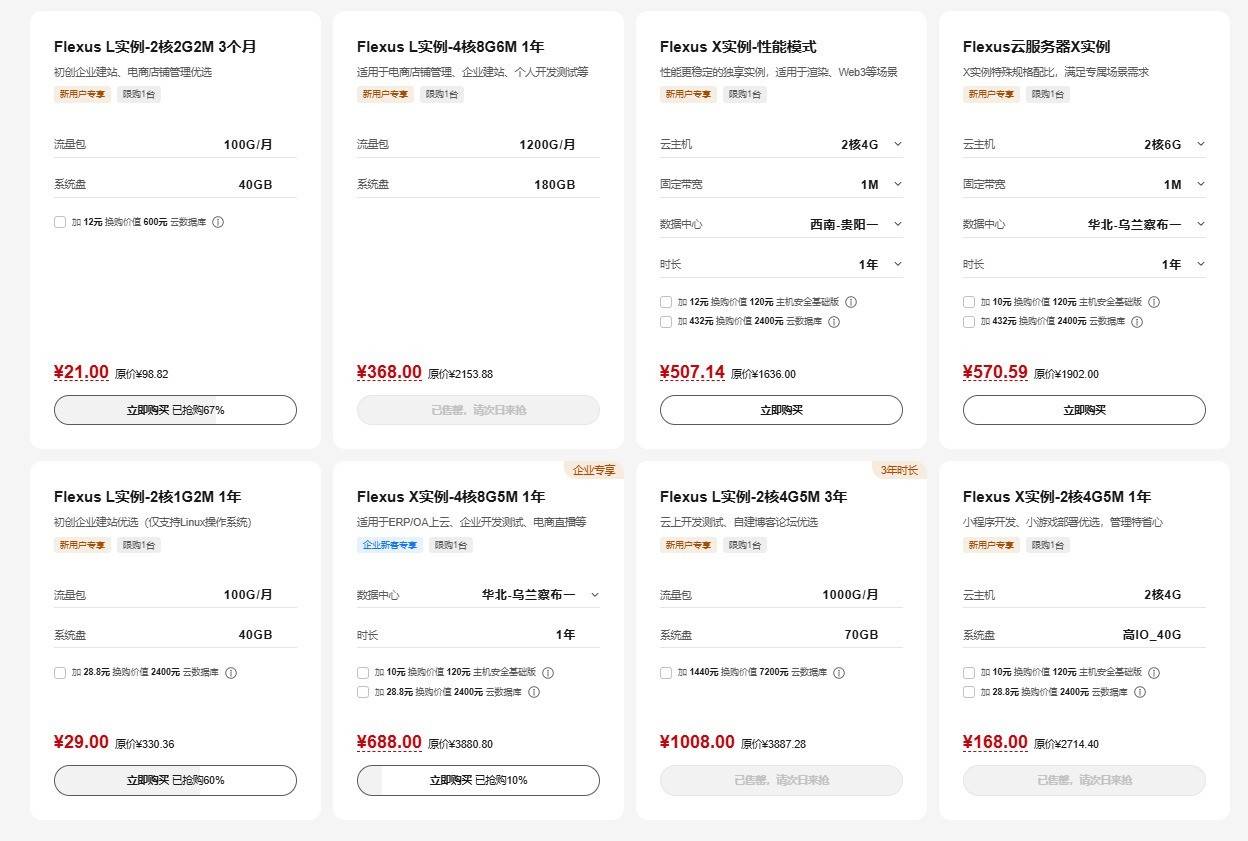Expand 时长 1年 dropdown in 性能模式 card
The image size is (1248, 841).
(897, 264)
